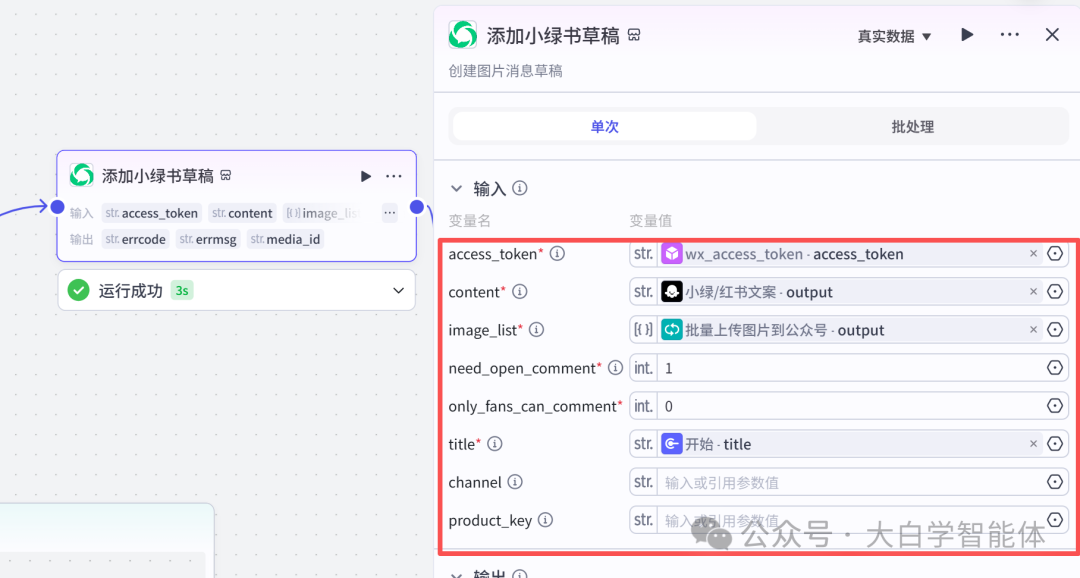Click the canvas node's right output port
The image size is (1080, 578).
417,207
